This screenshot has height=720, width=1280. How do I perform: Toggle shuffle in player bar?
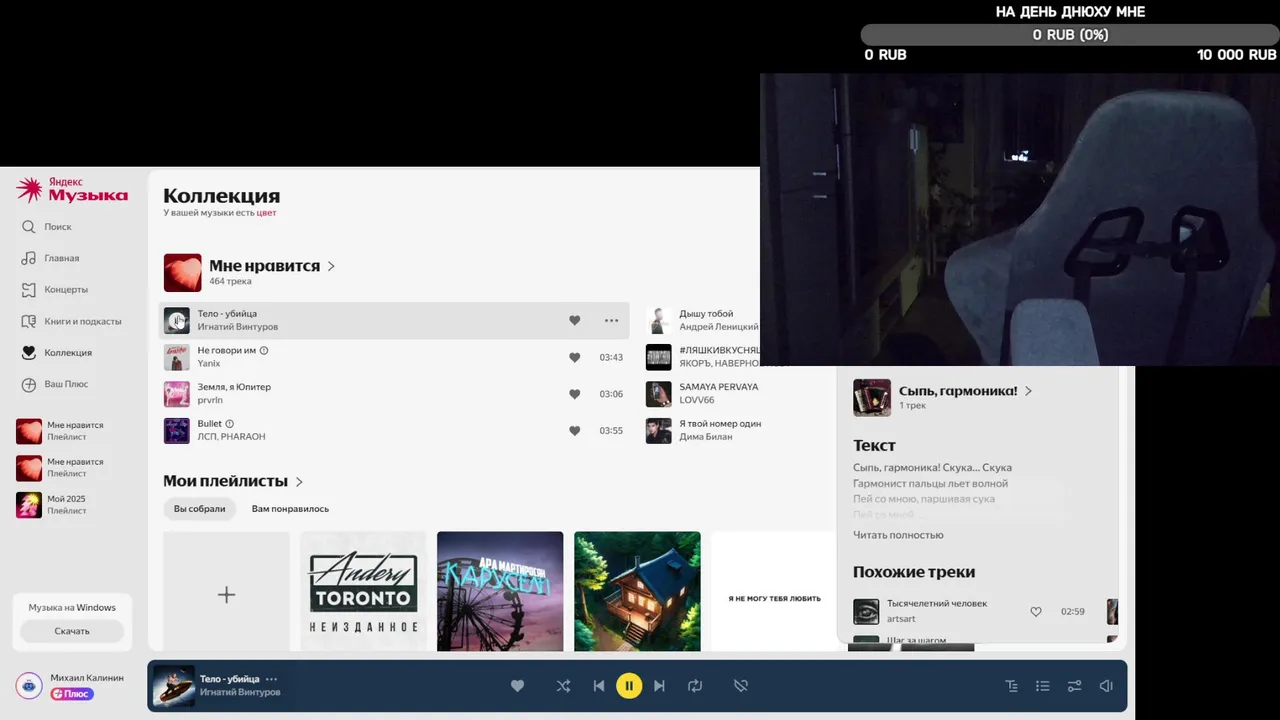pyautogui.click(x=563, y=686)
